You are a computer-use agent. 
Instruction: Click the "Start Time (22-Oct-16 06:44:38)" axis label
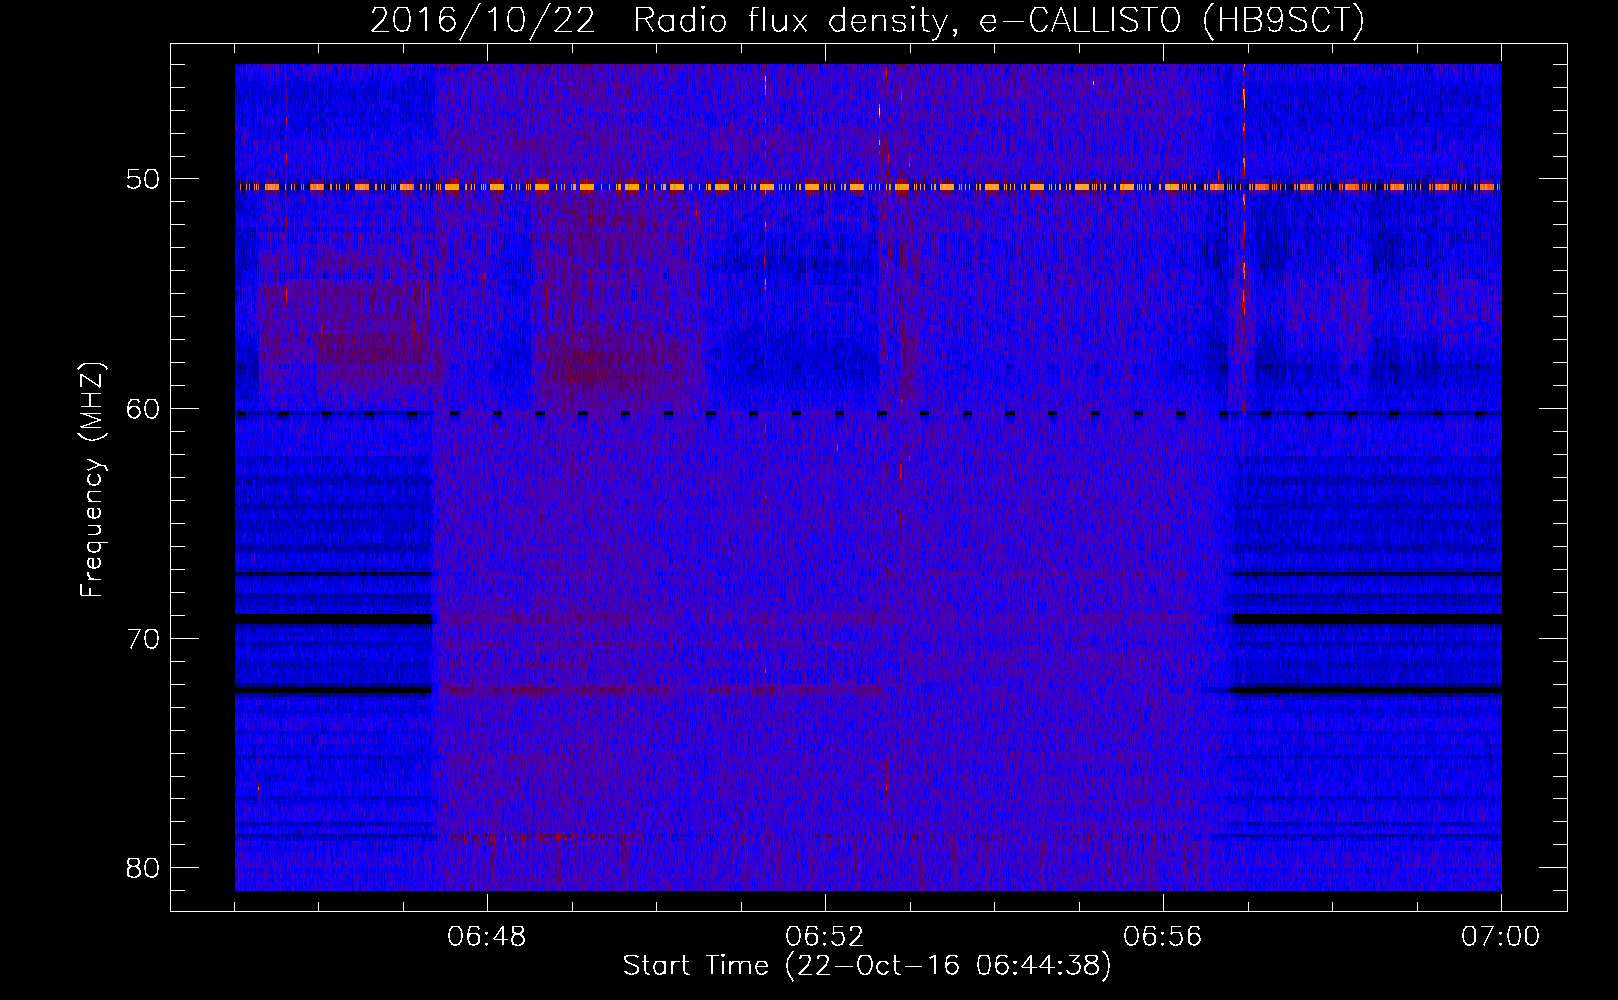tap(867, 966)
